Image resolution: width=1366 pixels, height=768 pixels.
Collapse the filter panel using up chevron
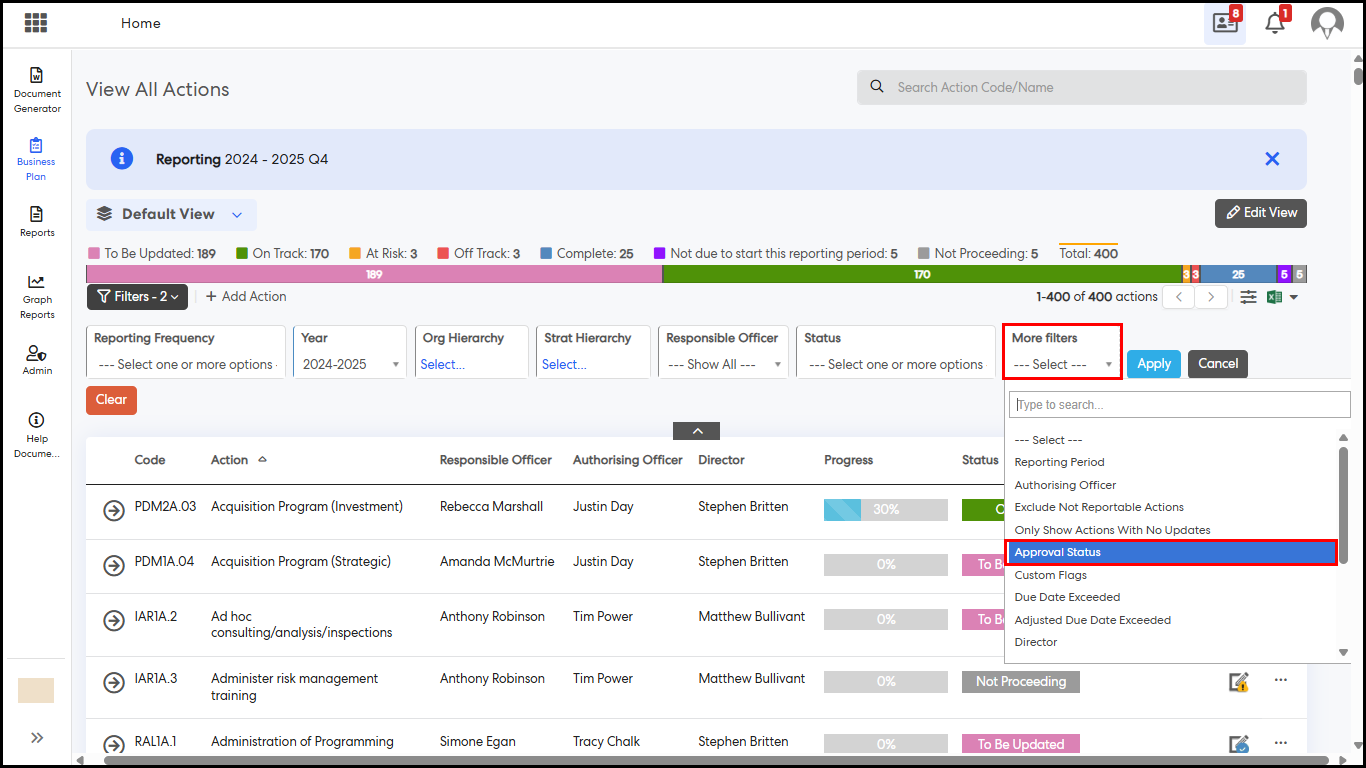(697, 431)
